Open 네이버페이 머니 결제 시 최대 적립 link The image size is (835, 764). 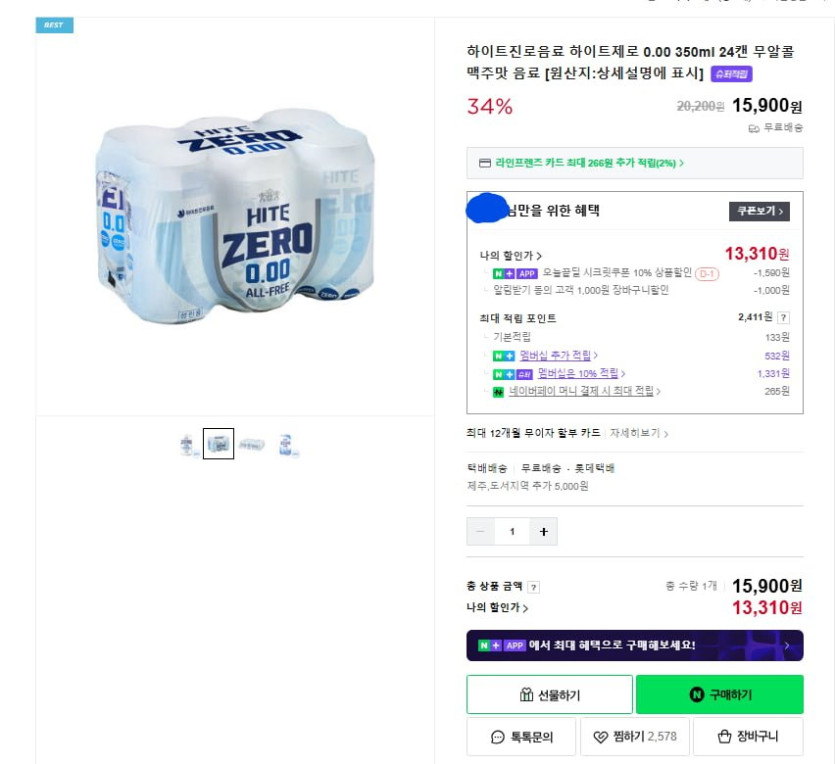tap(583, 392)
